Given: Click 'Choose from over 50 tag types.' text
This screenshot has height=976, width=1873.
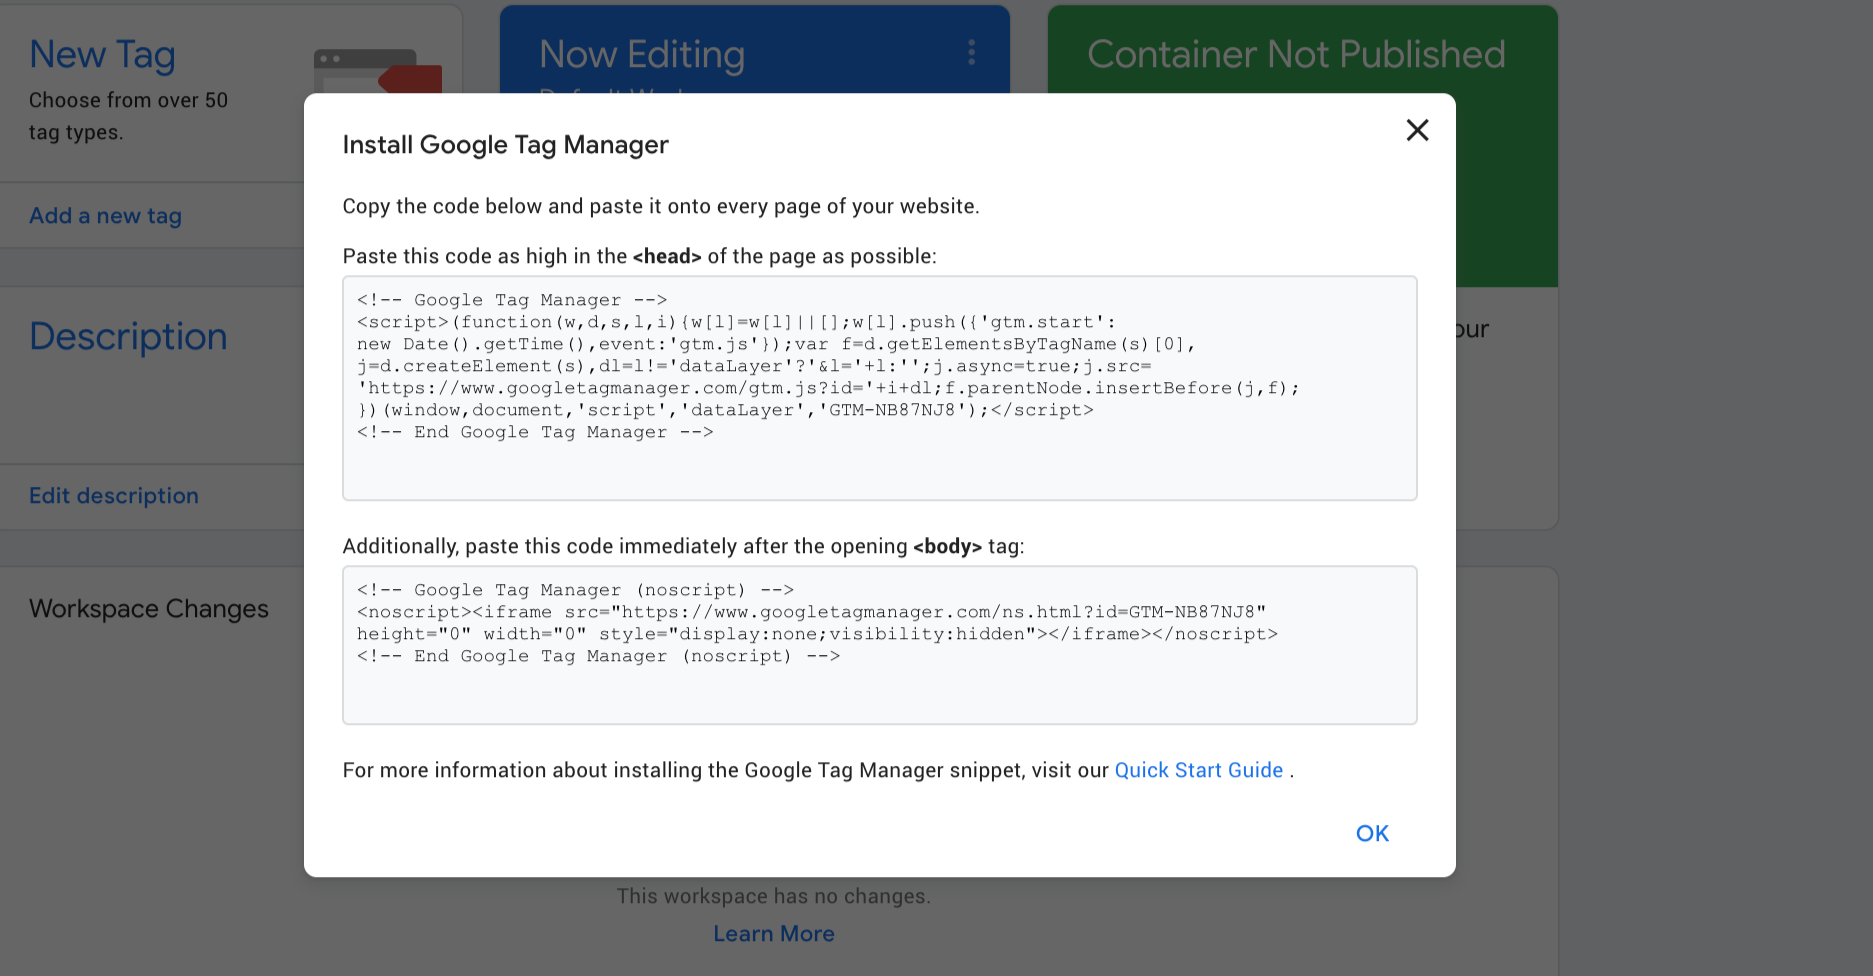Looking at the screenshot, I should coord(128,116).
